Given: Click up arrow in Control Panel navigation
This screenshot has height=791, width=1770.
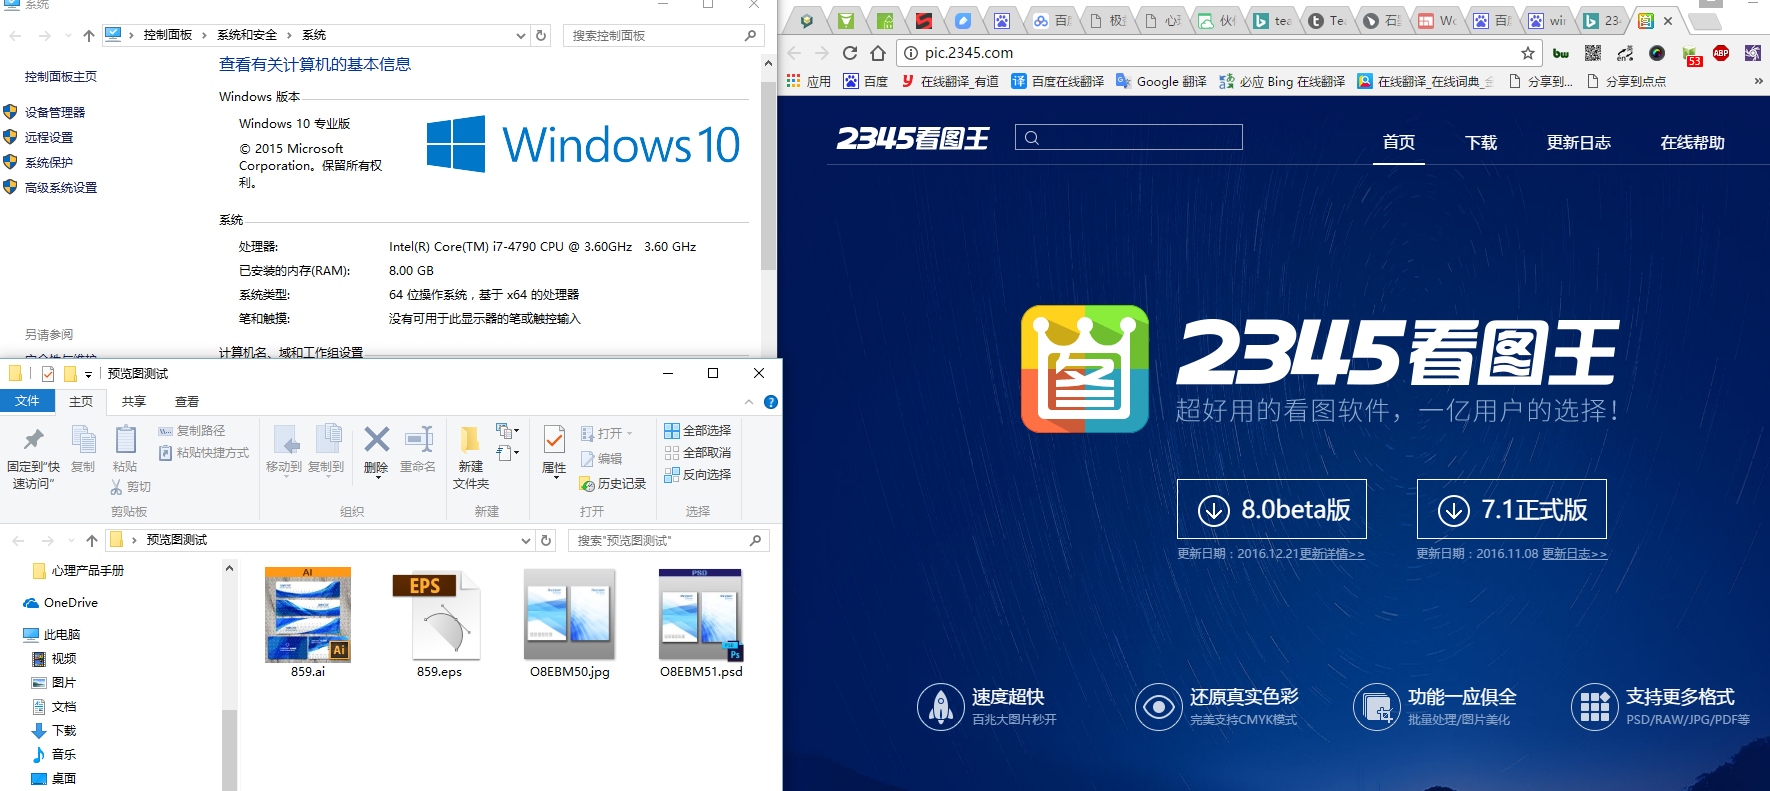Looking at the screenshot, I should [x=89, y=35].
